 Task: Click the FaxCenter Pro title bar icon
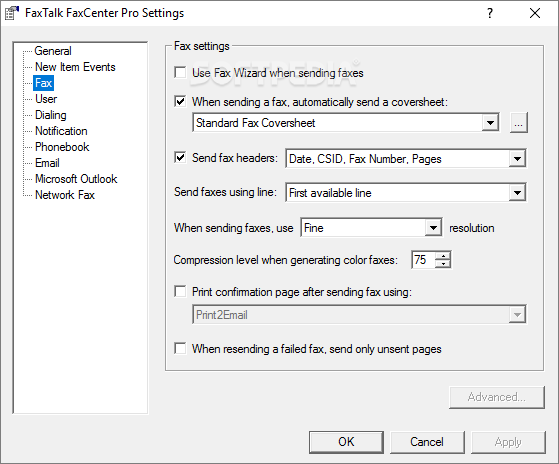(x=11, y=13)
